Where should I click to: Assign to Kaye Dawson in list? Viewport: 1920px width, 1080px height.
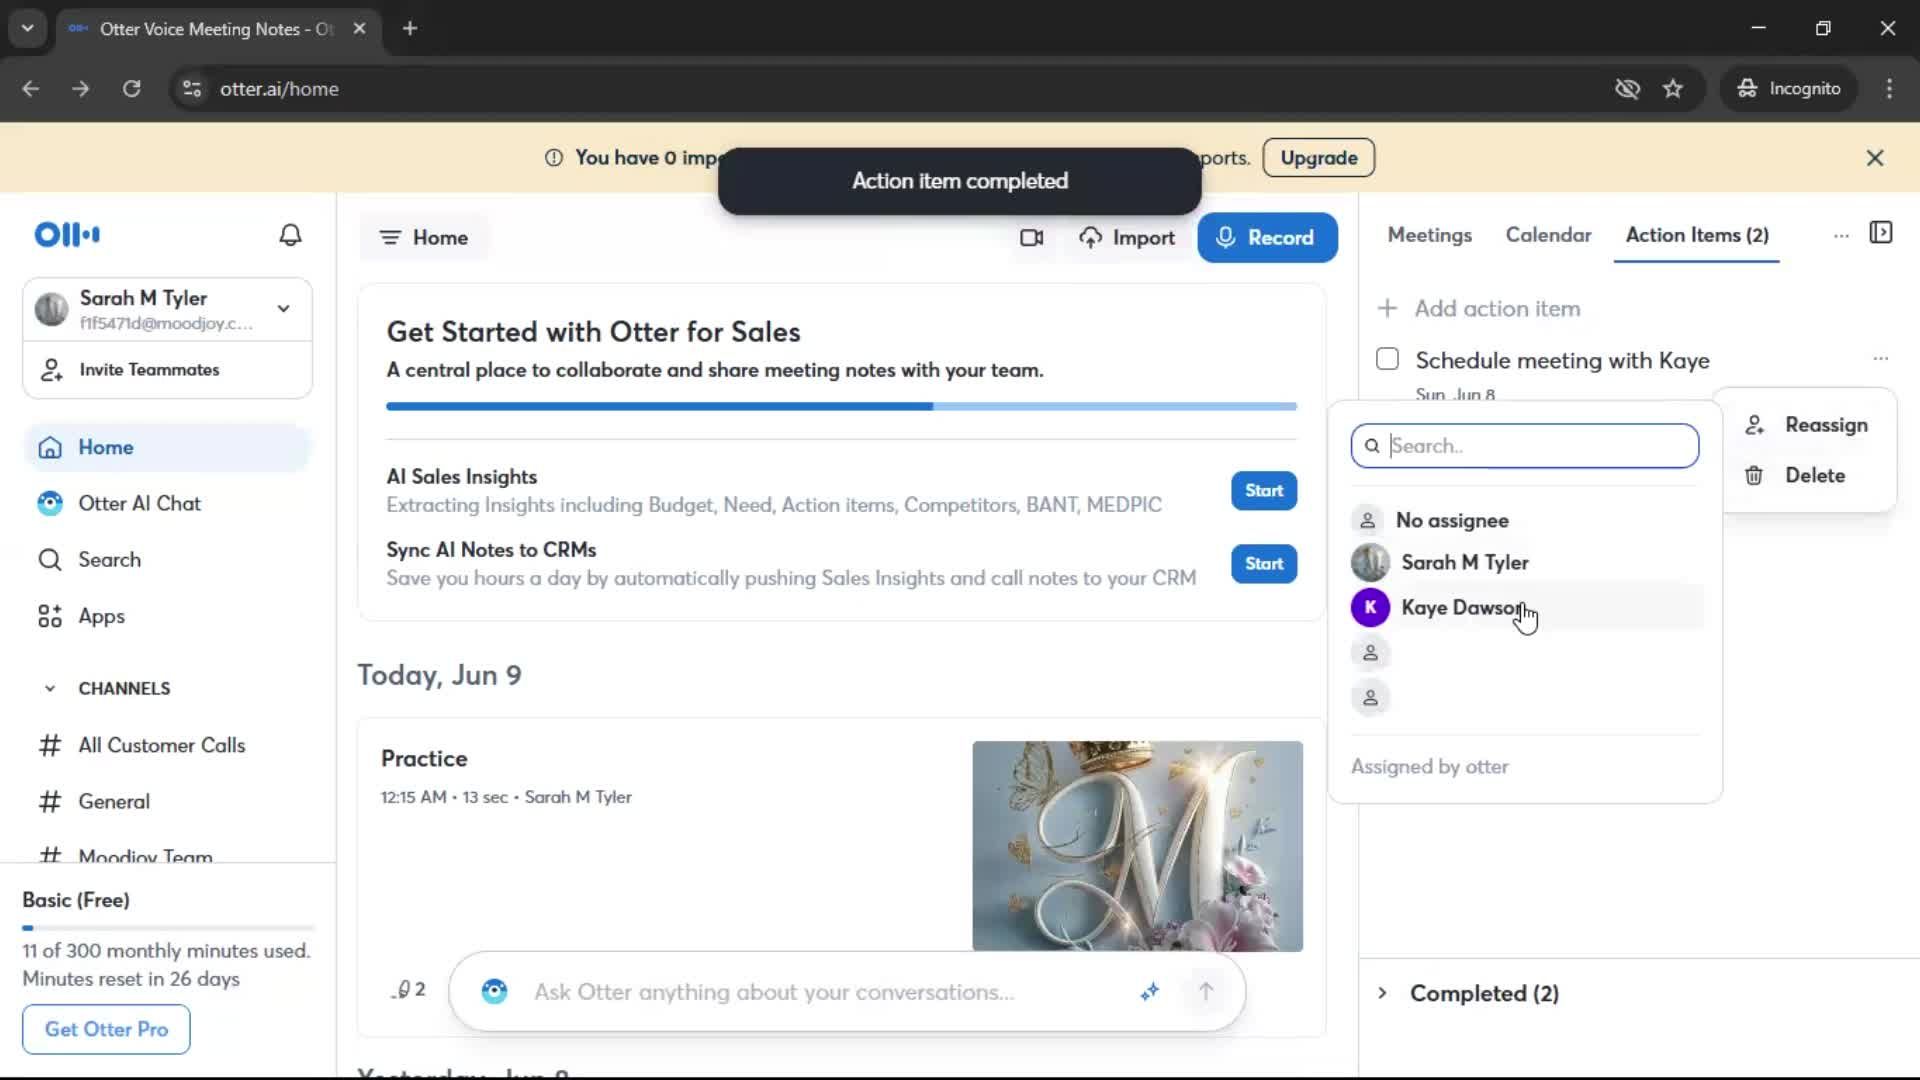(x=1525, y=608)
